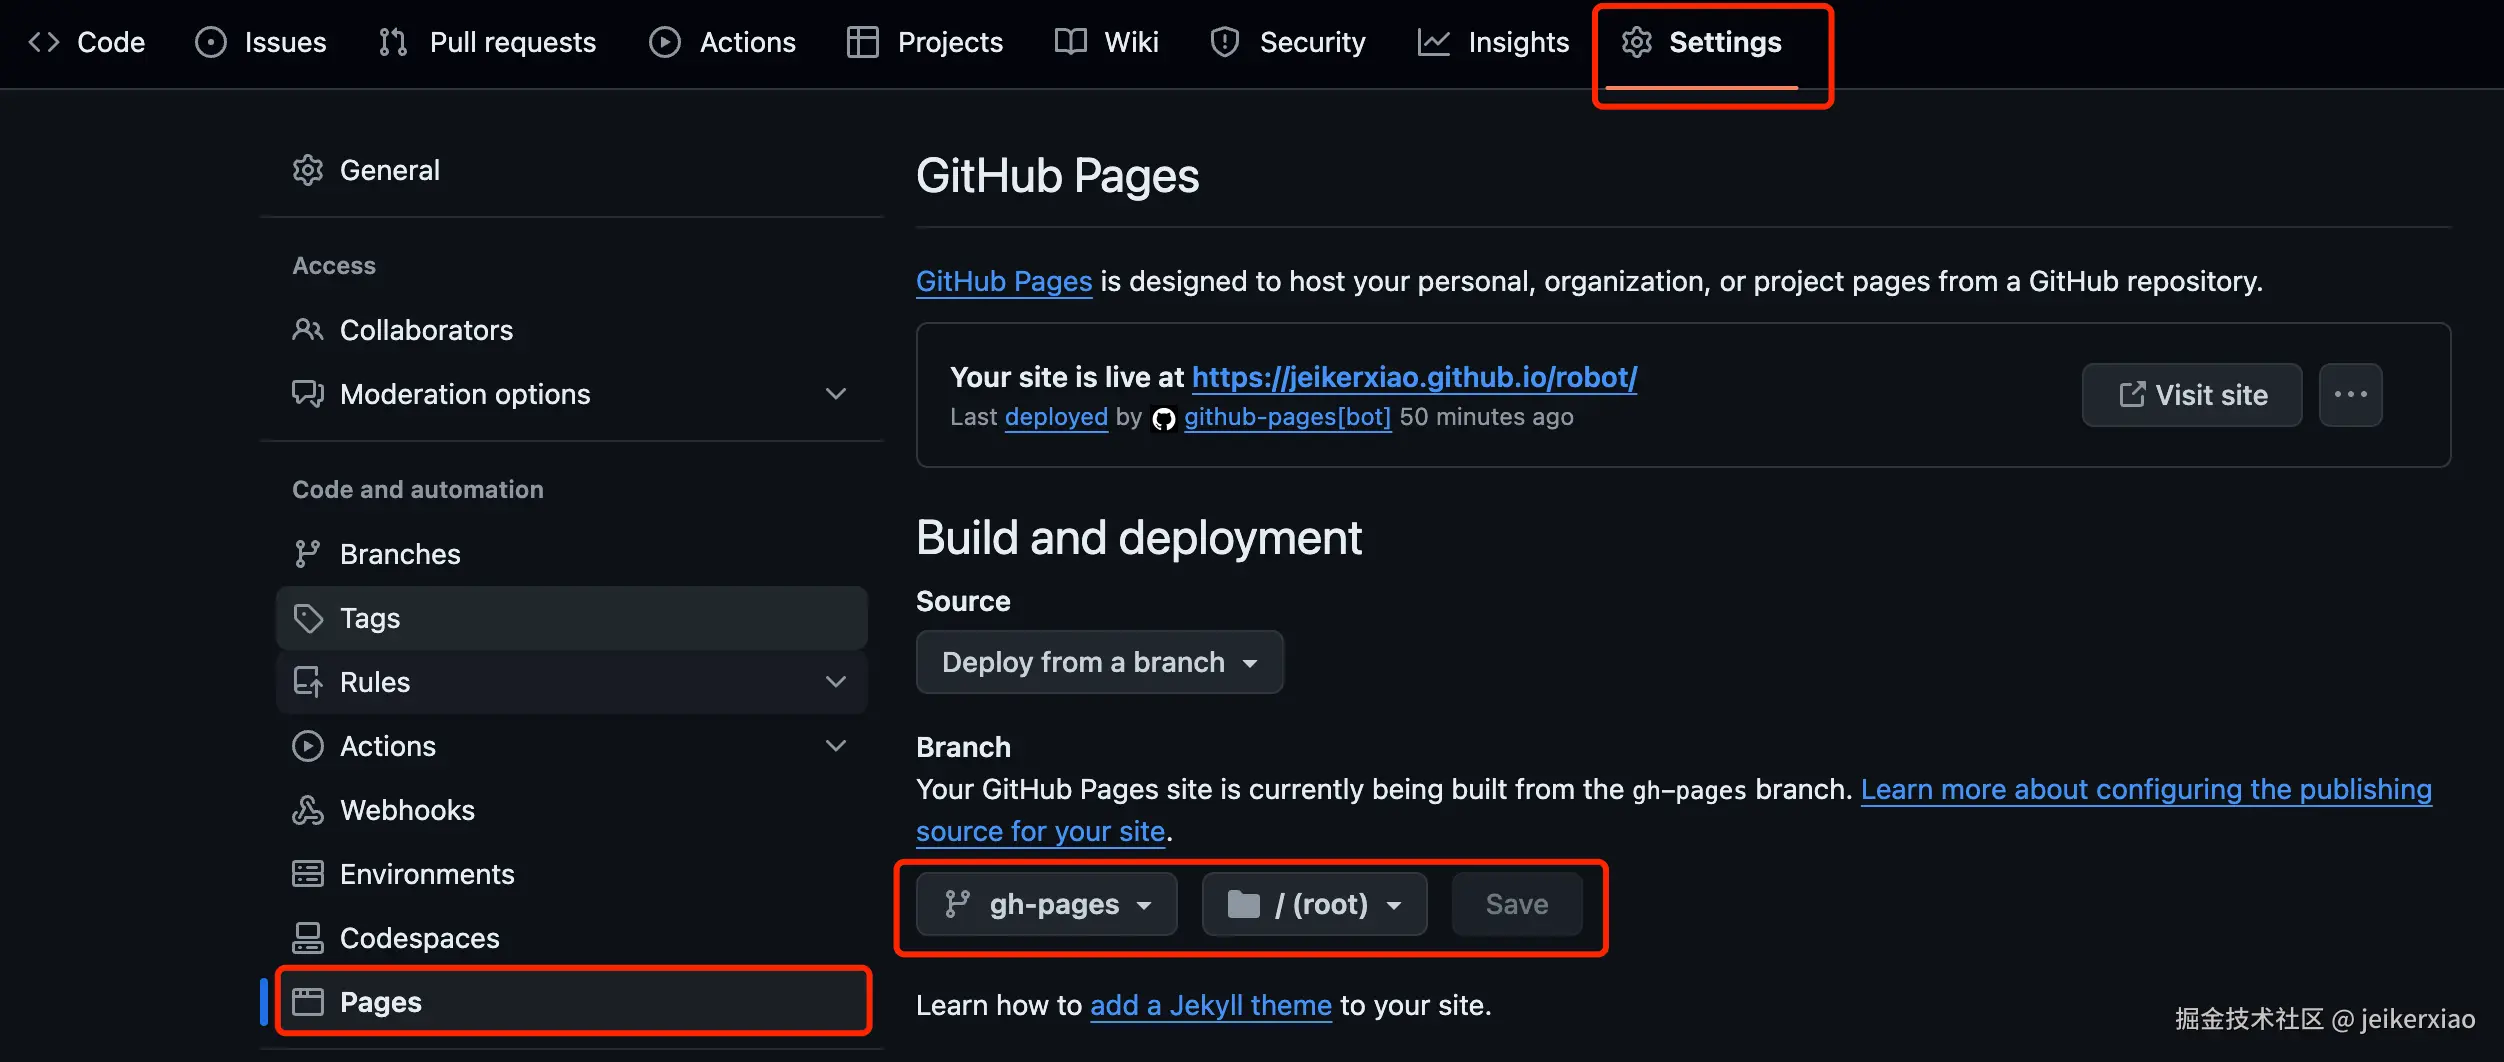Click the General gear icon in sidebar

click(x=308, y=170)
